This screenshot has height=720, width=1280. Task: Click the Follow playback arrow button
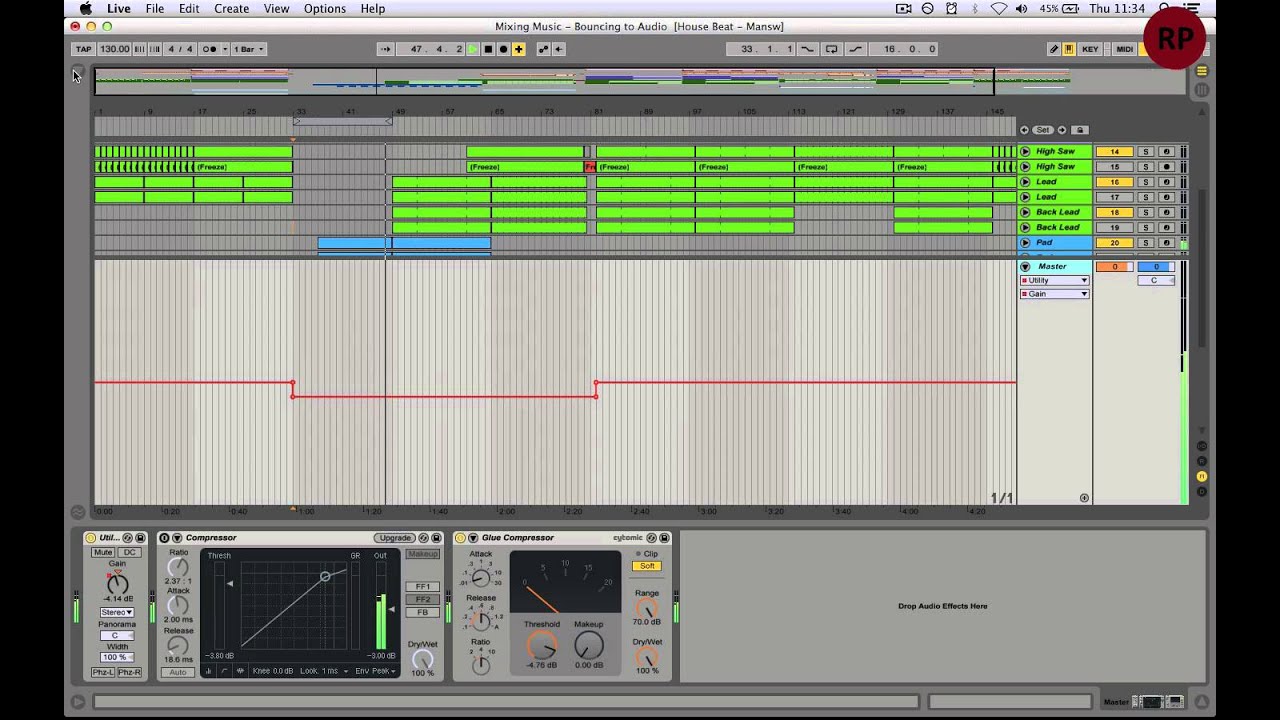386,49
